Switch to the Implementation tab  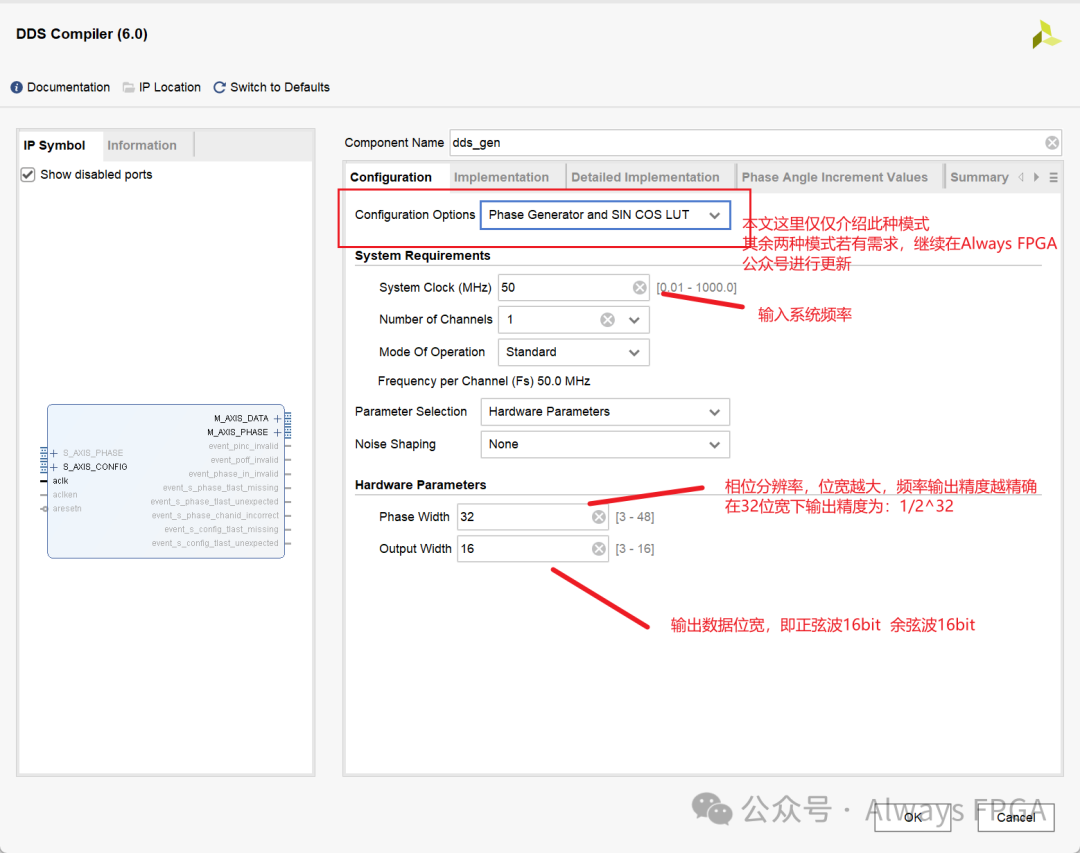pos(501,177)
